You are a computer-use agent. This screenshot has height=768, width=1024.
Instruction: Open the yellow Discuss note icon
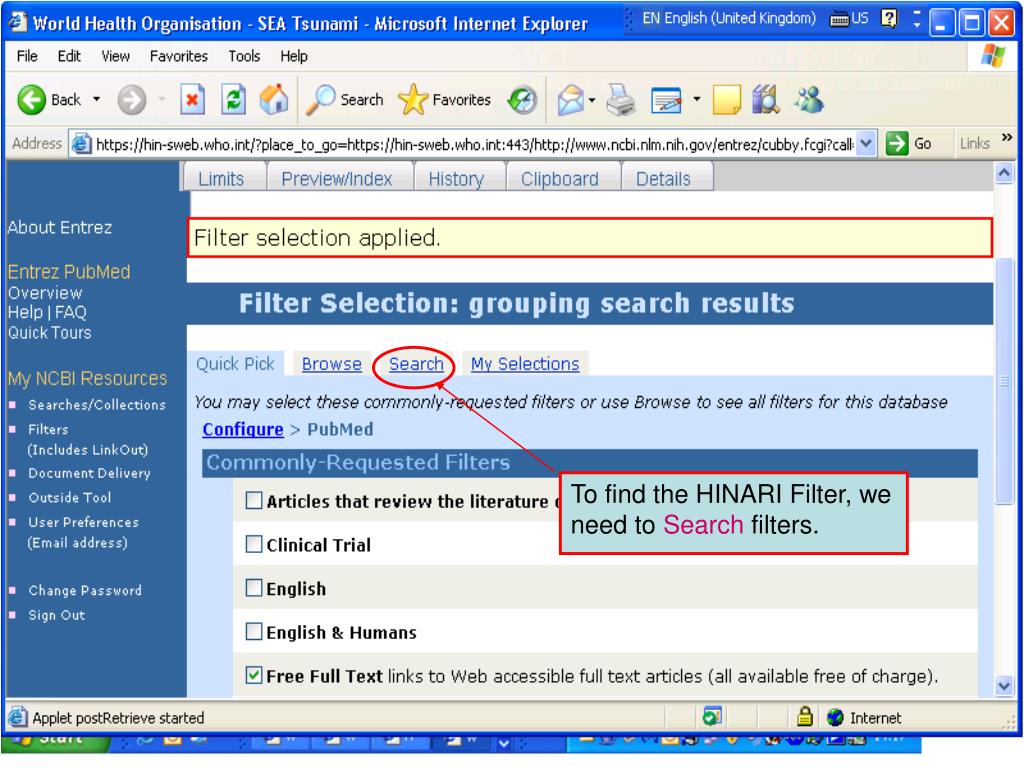pos(726,100)
